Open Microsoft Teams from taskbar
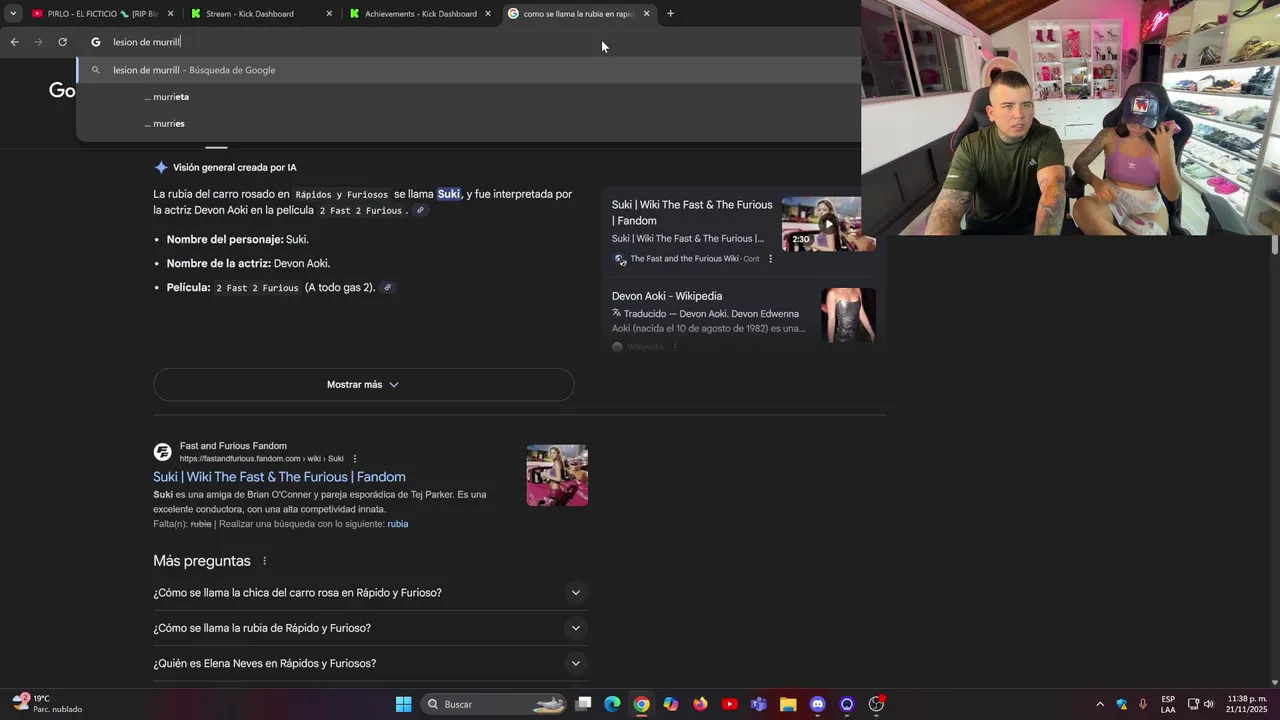 tap(759, 704)
